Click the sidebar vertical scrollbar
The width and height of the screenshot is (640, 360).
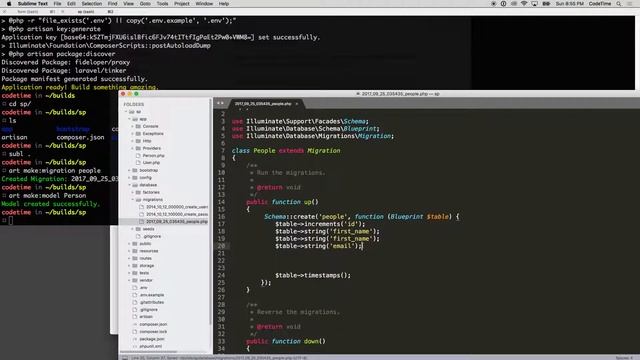[x=211, y=212]
